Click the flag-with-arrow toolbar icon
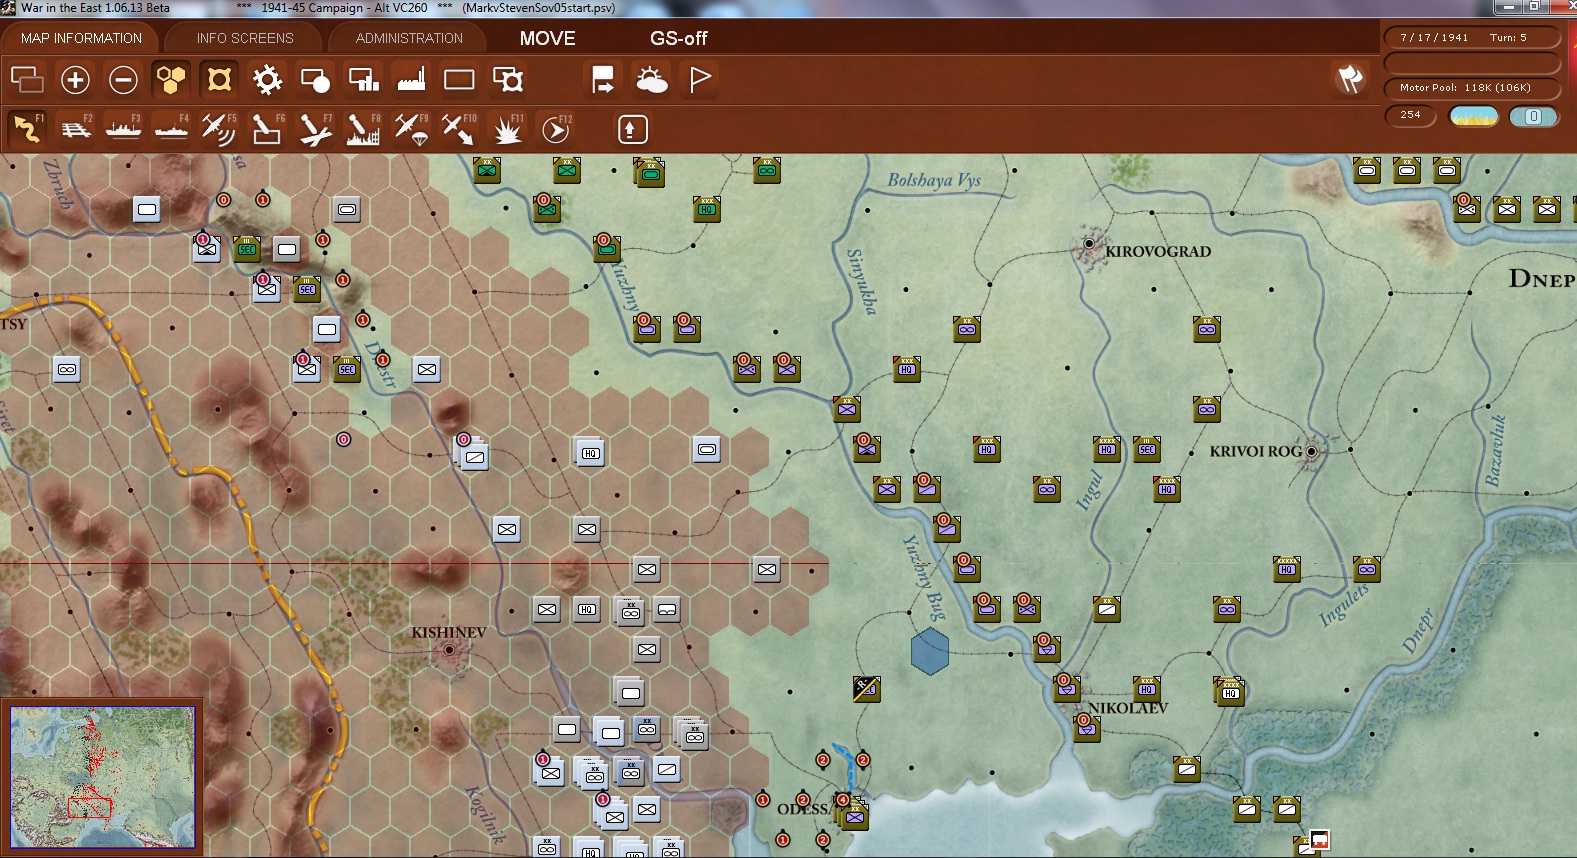Viewport: 1577px width, 858px height. click(x=603, y=79)
